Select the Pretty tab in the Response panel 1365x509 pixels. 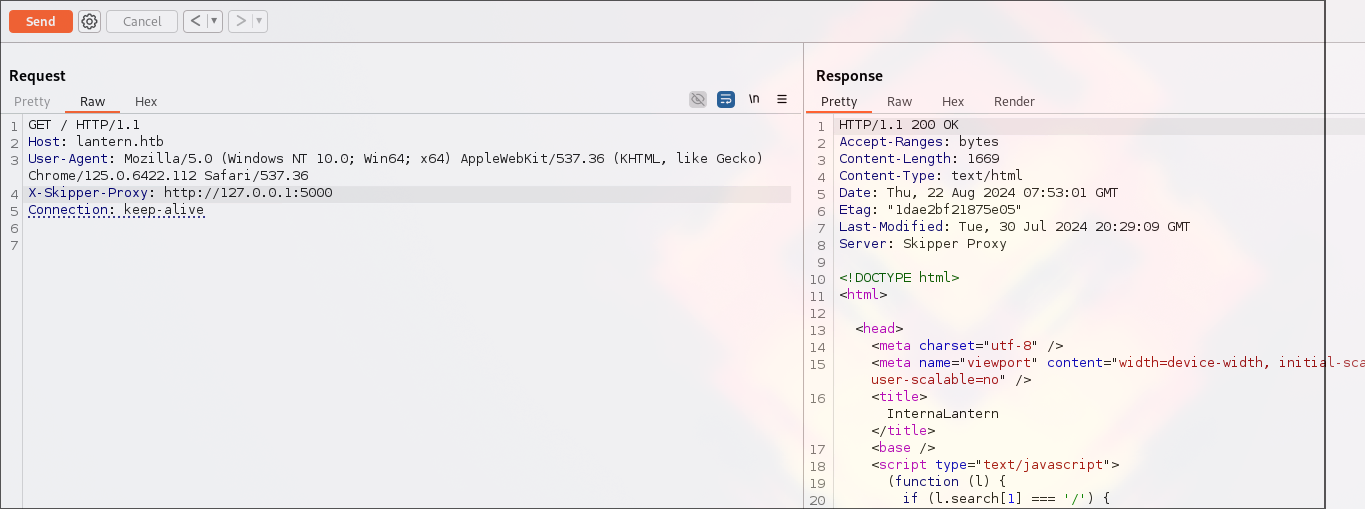tap(839, 101)
